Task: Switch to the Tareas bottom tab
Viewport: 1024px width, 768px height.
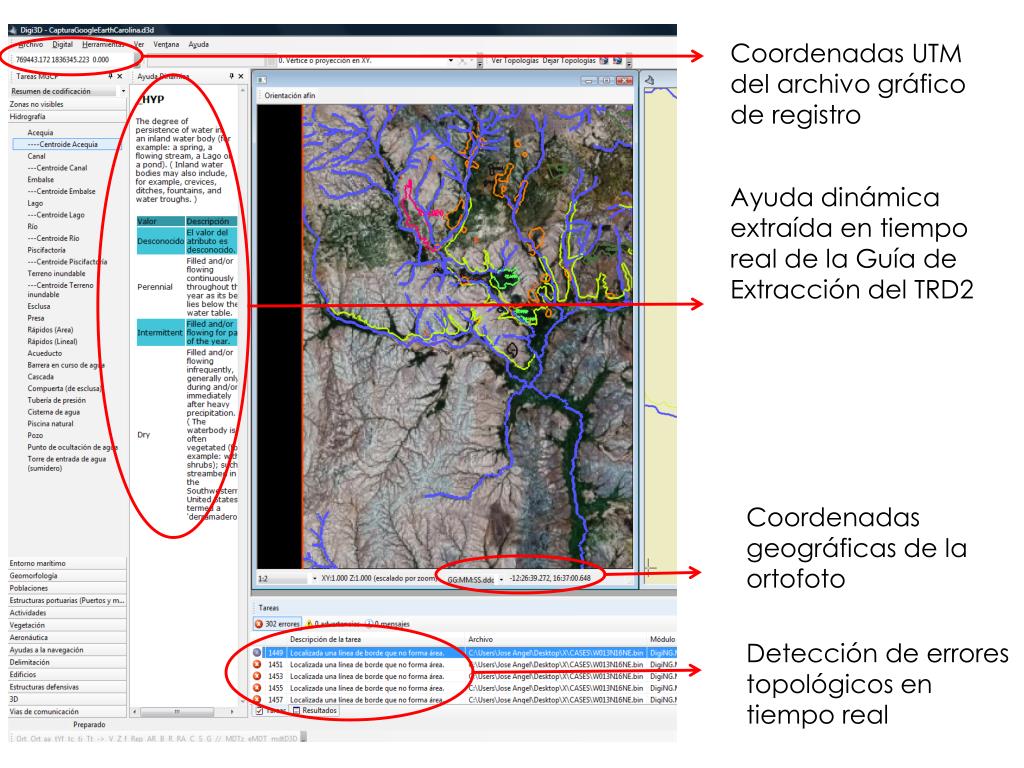Action: coord(271,711)
